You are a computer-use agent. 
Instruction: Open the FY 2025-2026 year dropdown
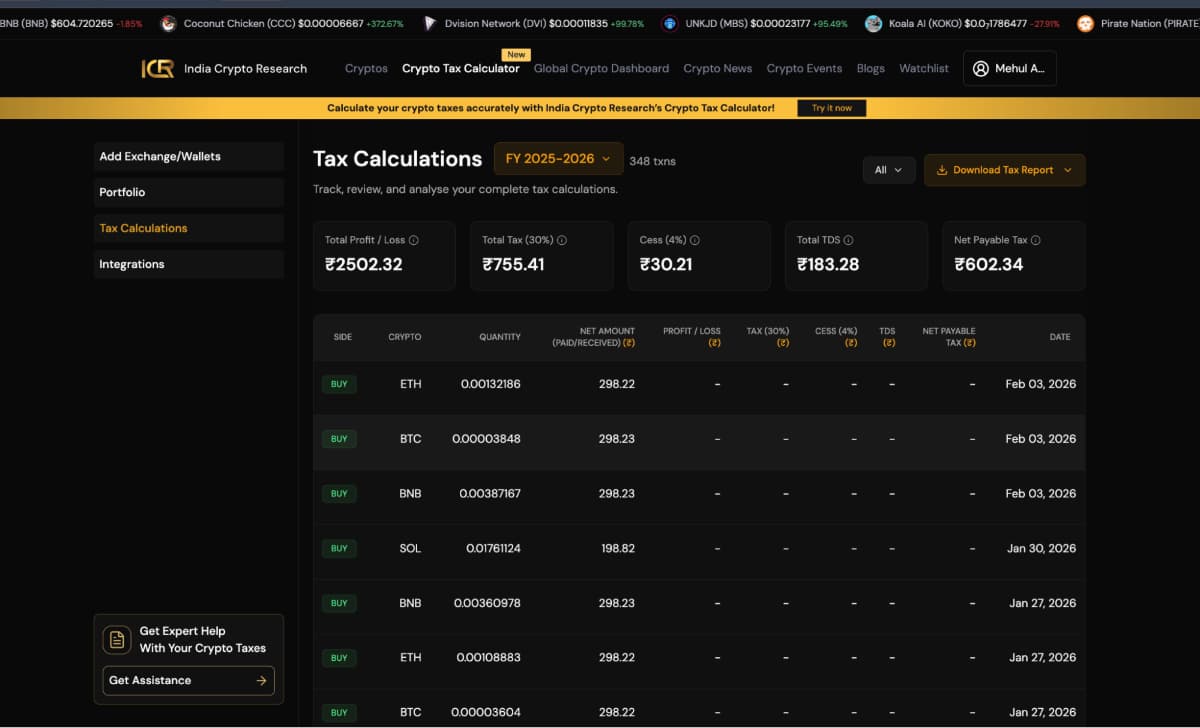pos(558,159)
